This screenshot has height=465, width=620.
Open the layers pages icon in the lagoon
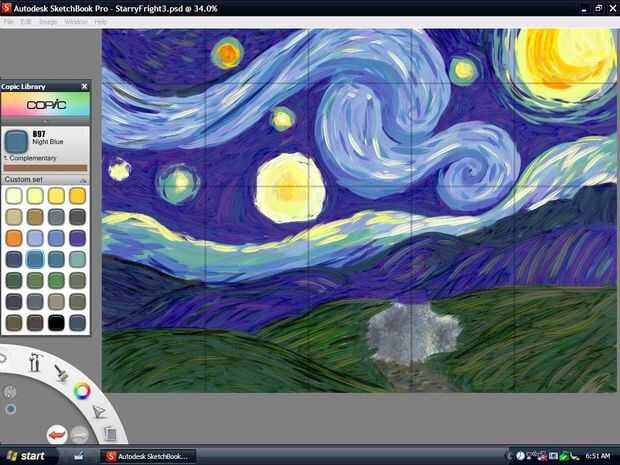110,434
